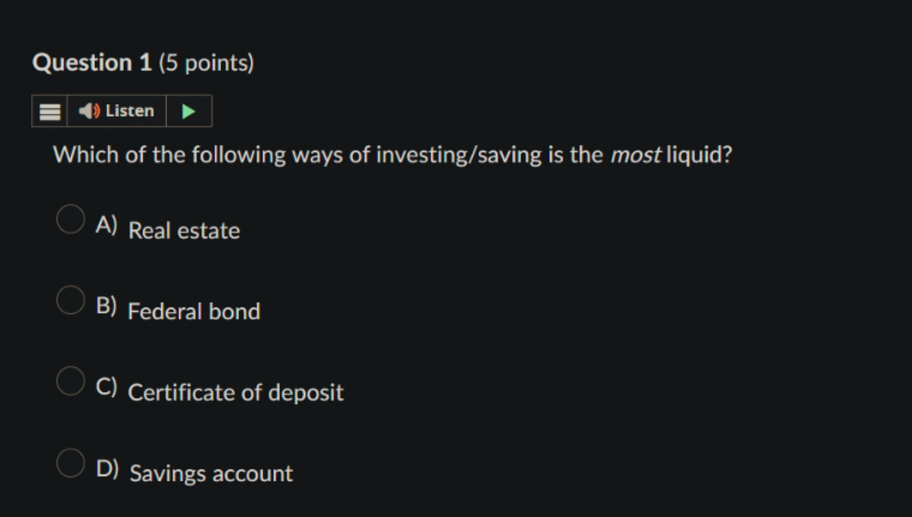Image resolution: width=912 pixels, height=517 pixels.
Task: Click the D) letter label
Action: [x=108, y=468]
